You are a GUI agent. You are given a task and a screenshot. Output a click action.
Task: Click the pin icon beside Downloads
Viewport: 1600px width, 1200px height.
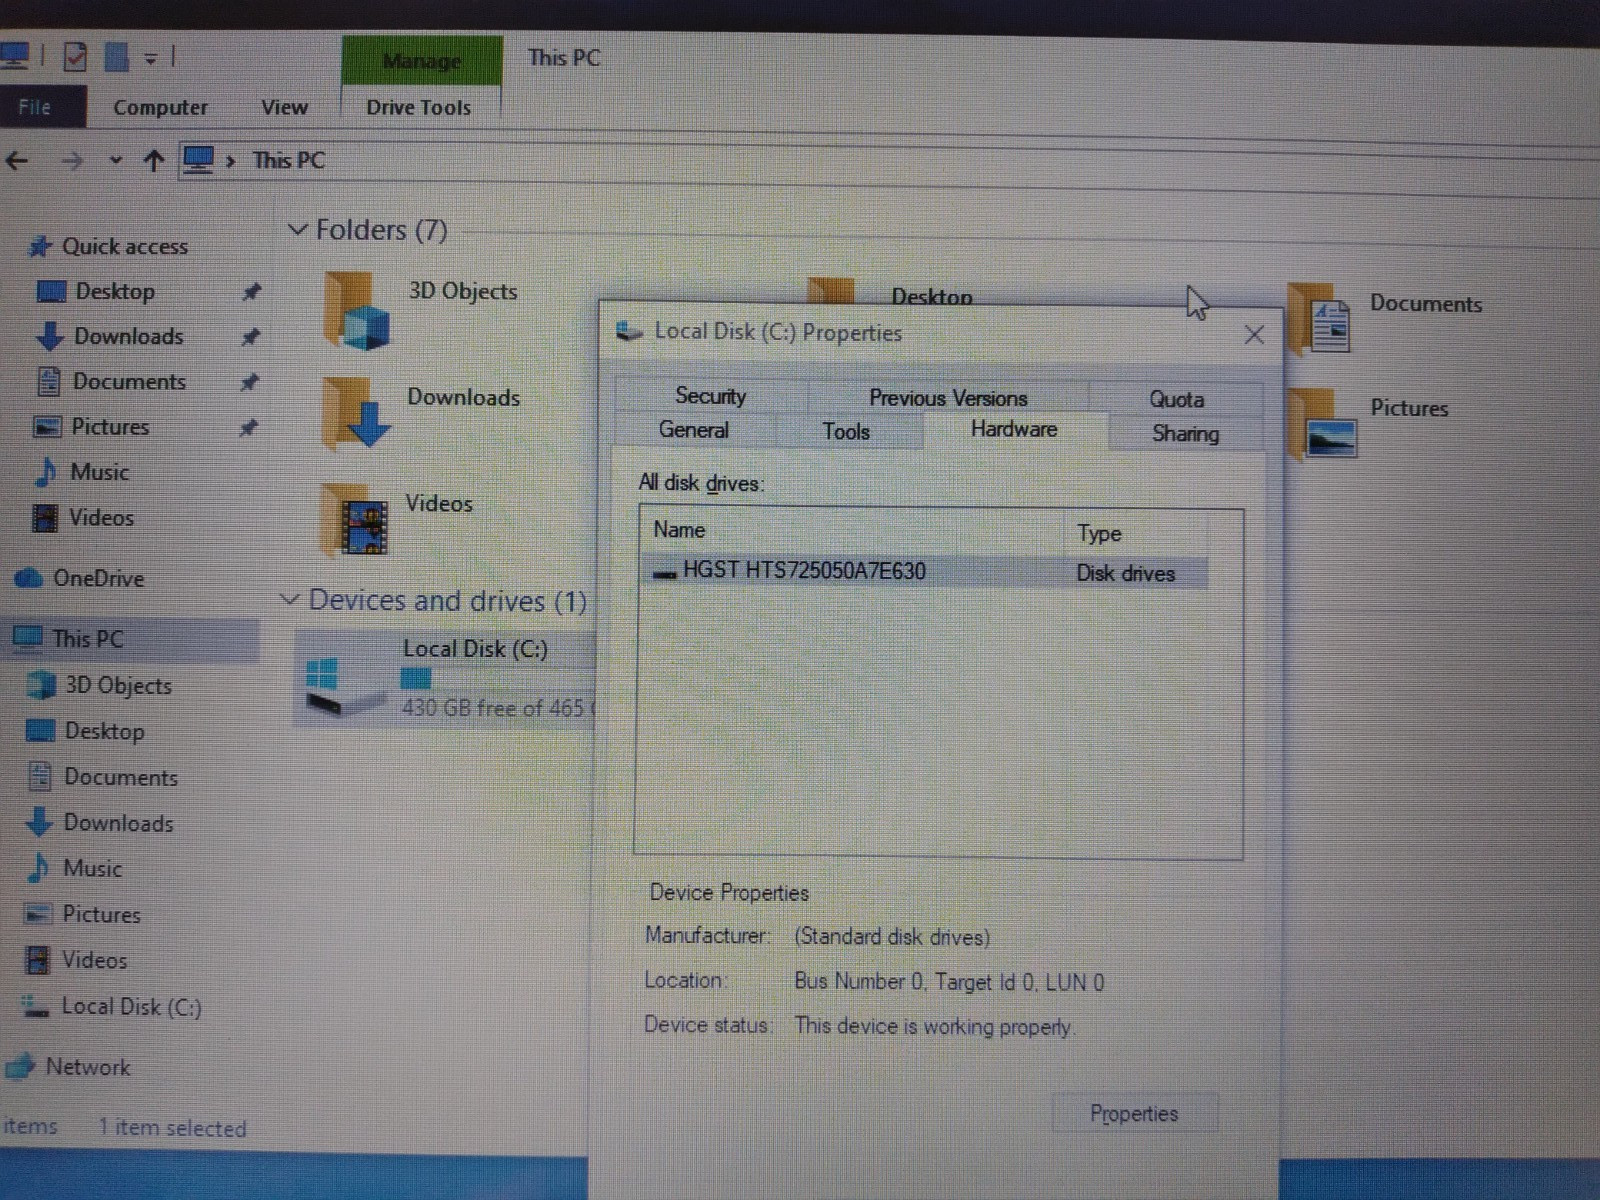[250, 337]
